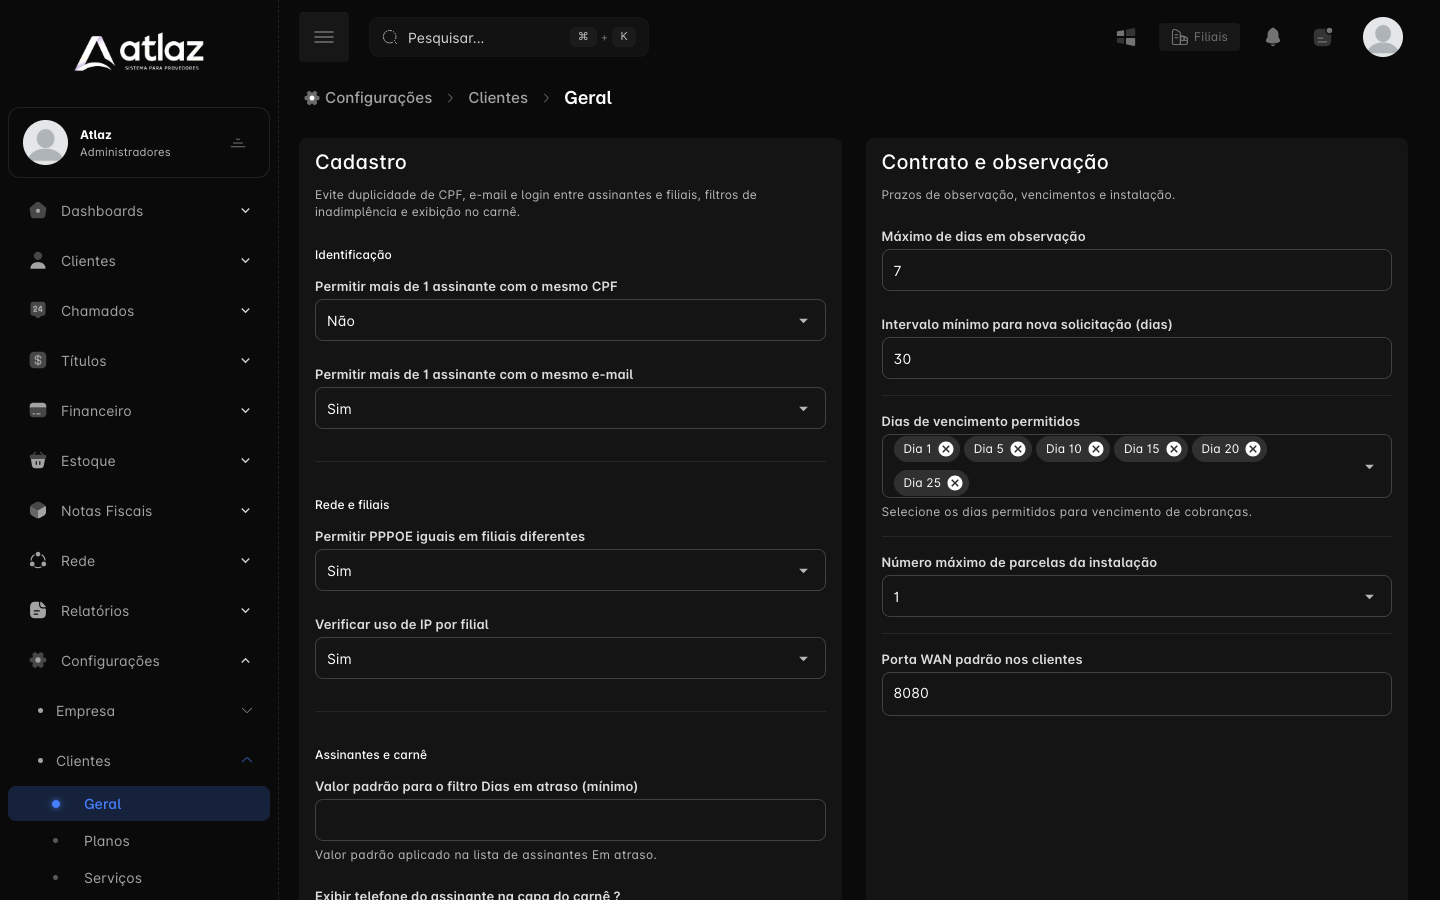Click the Dashboards sidebar icon
1440x900 pixels.
tap(38, 211)
